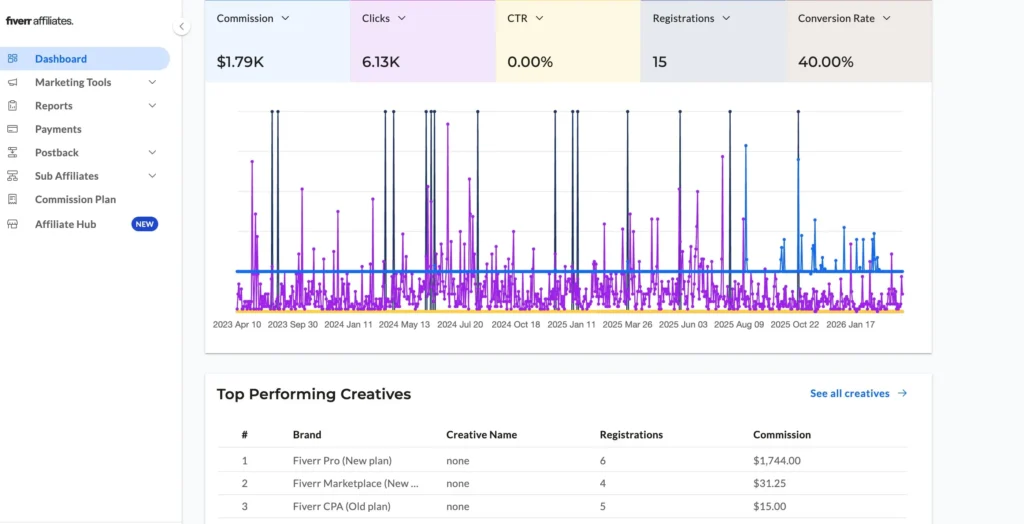This screenshot has height=524, width=1024.
Task: Expand the Postback submenu chevron
Action: [x=152, y=153]
